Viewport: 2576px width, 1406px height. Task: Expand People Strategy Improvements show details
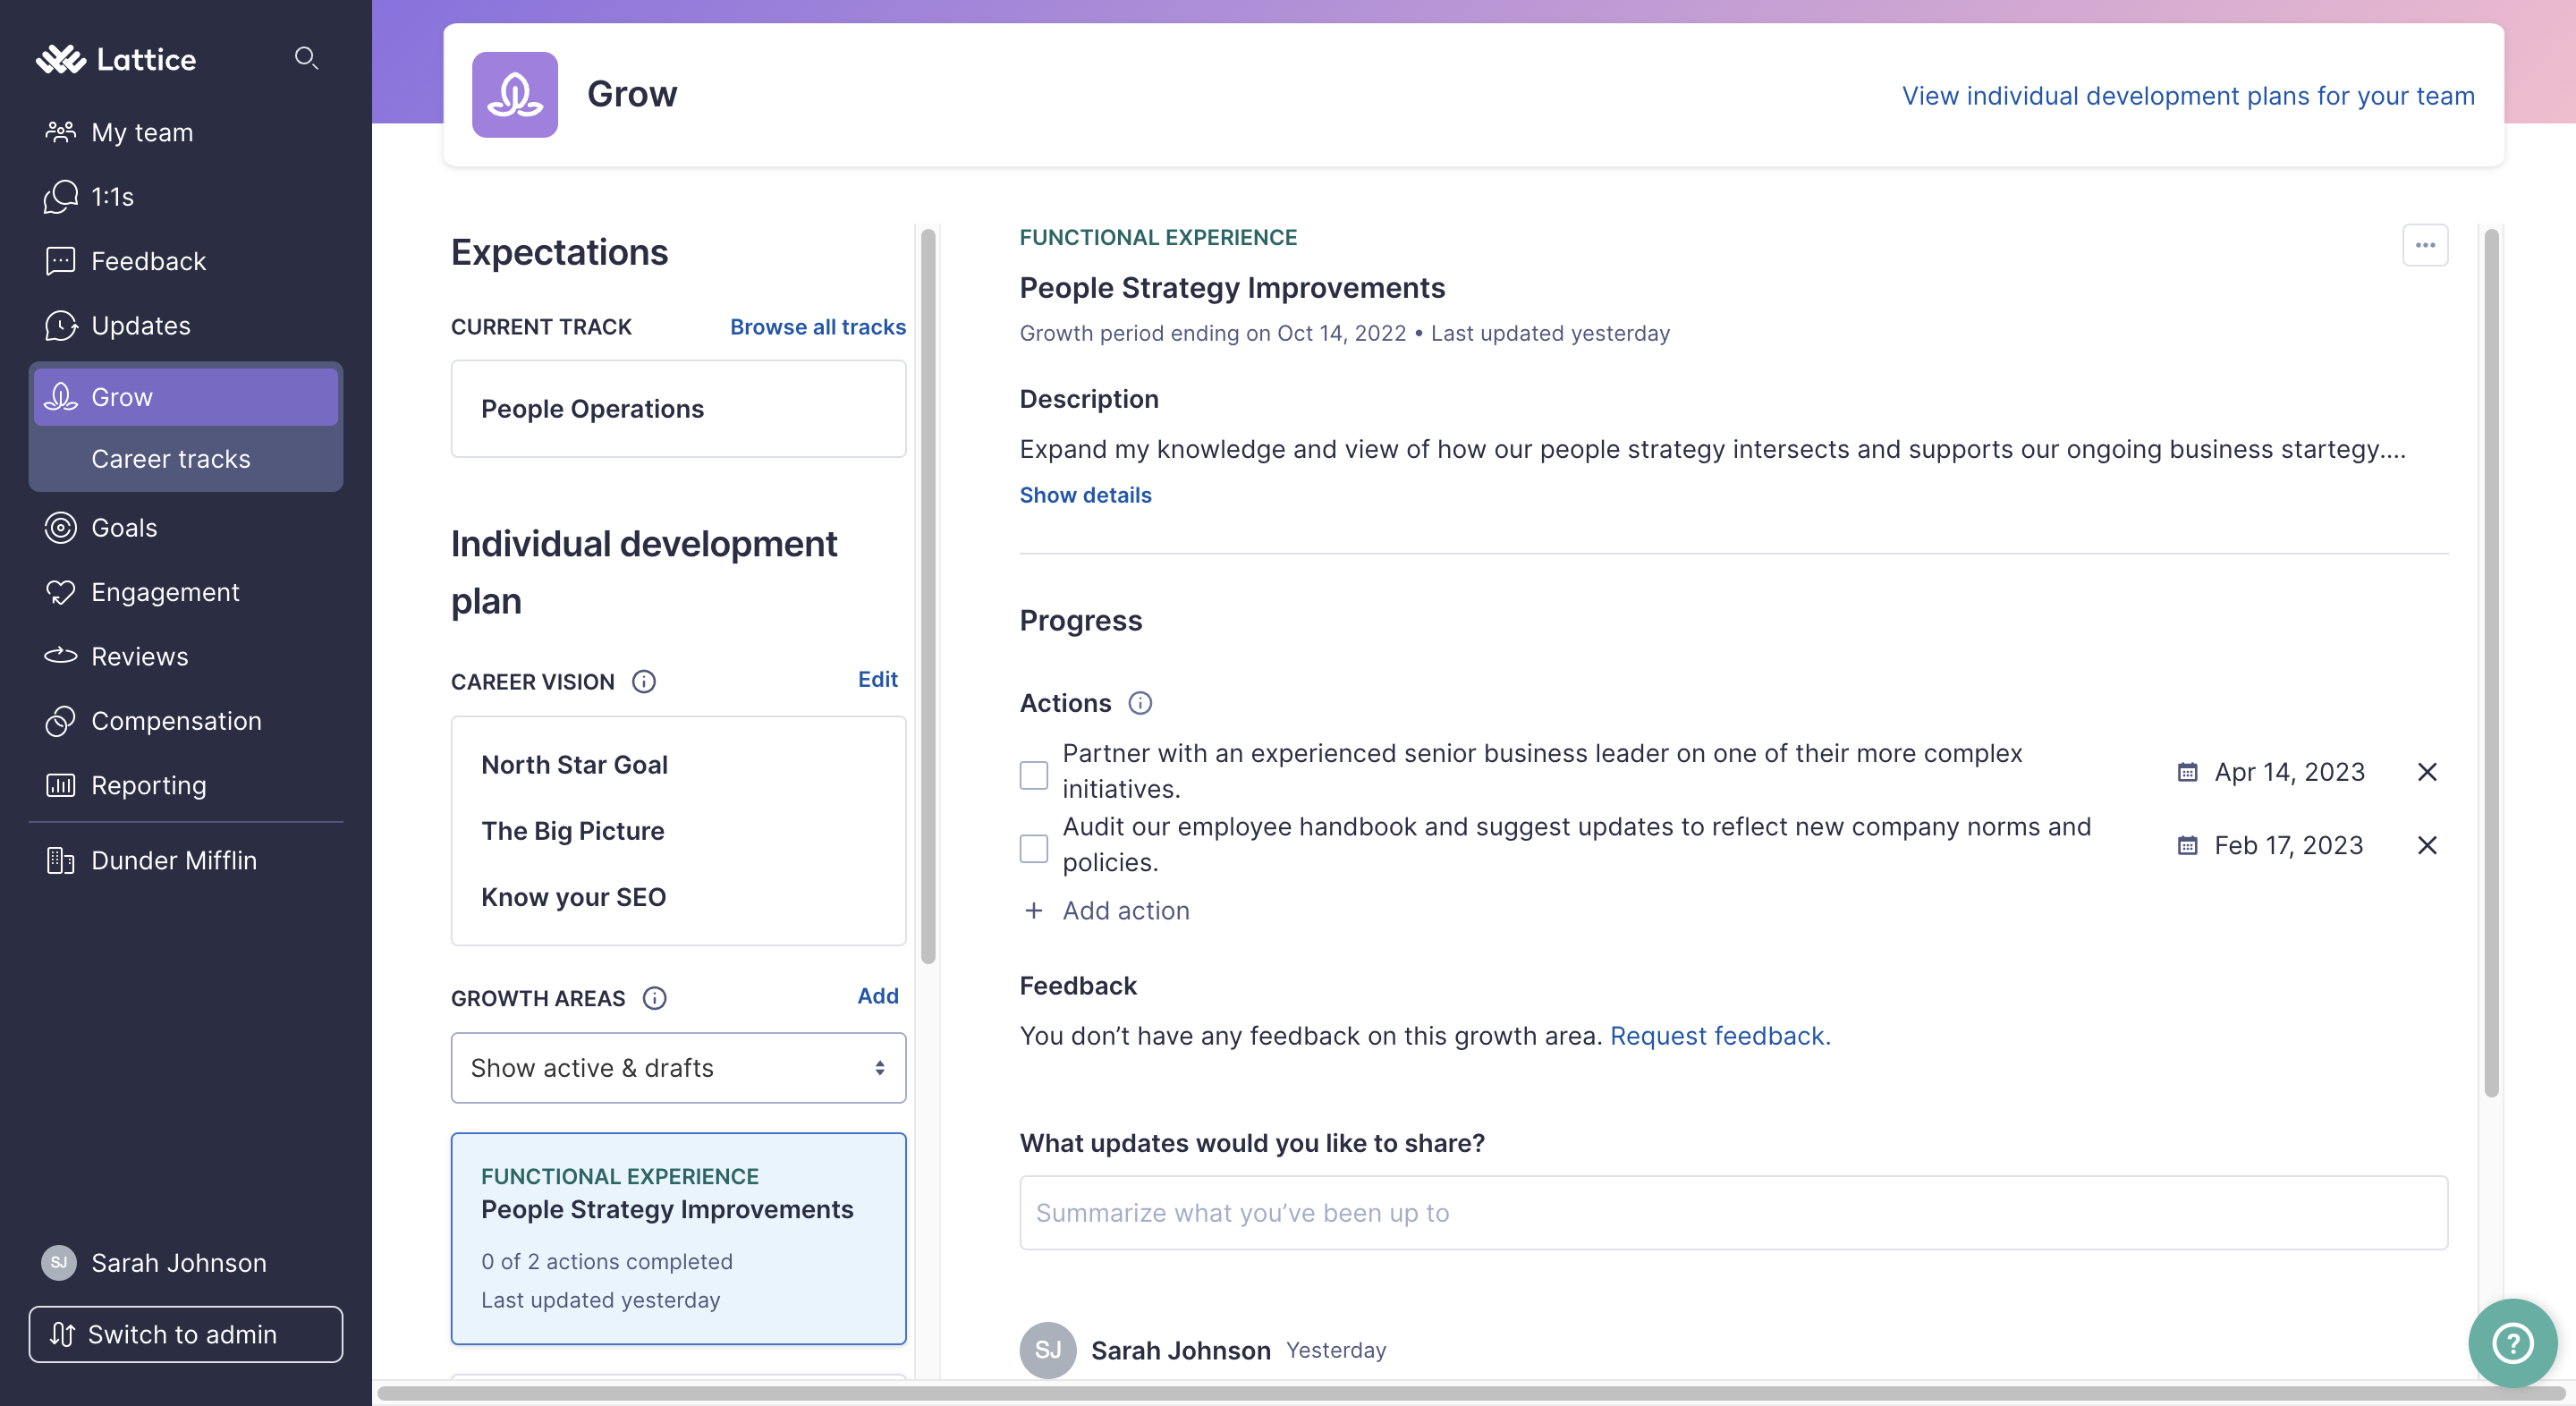click(x=1086, y=494)
